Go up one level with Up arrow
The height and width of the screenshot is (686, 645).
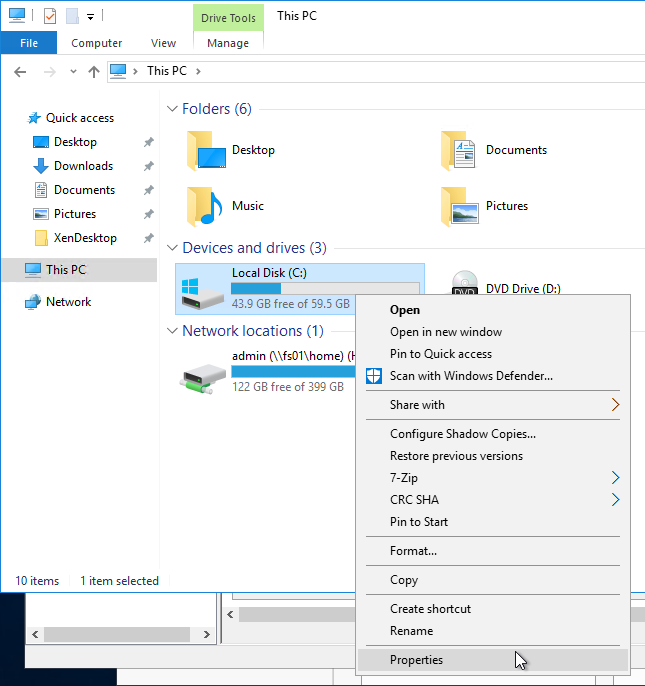(x=94, y=71)
